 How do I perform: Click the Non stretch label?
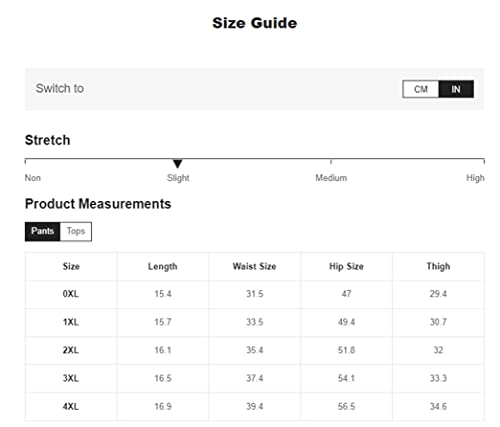33,178
